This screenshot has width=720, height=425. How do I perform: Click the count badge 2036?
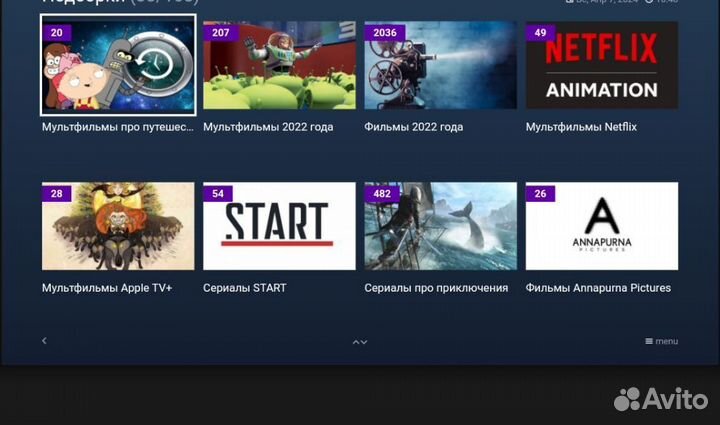tap(385, 33)
